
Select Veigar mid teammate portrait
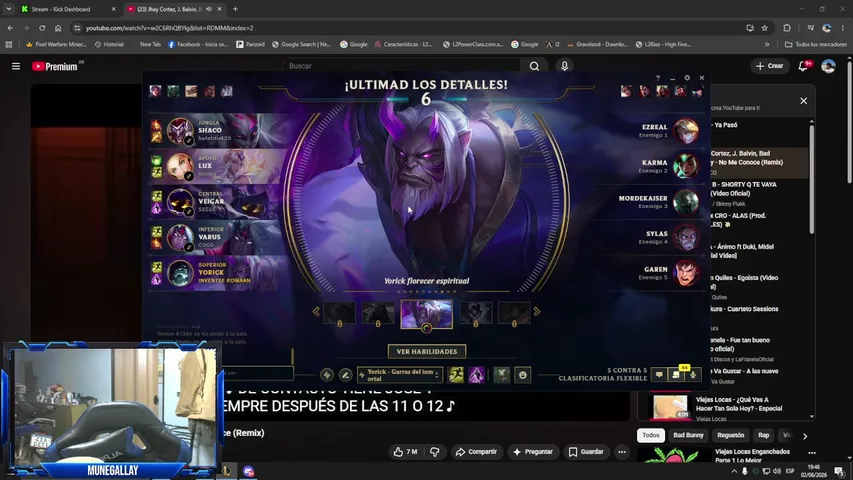click(180, 202)
